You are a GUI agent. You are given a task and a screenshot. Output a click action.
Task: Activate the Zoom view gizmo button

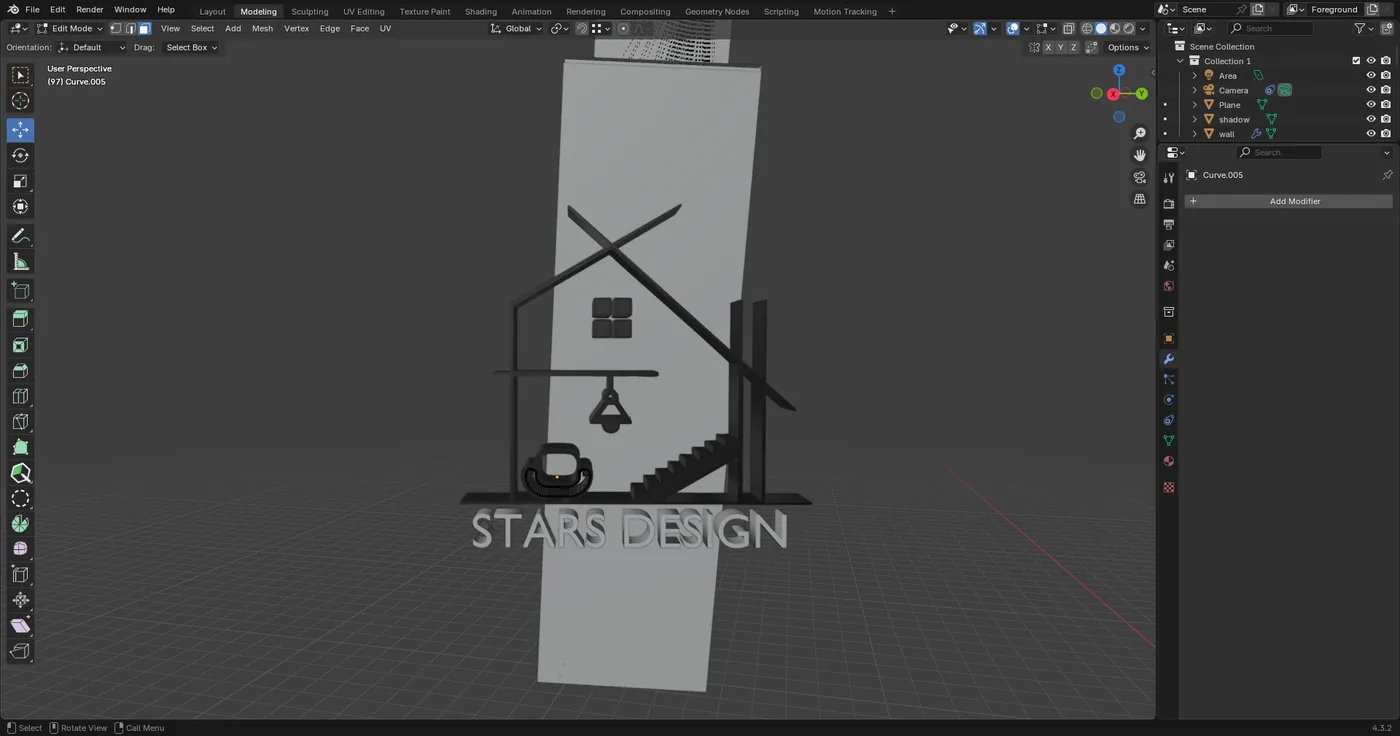(x=1139, y=133)
